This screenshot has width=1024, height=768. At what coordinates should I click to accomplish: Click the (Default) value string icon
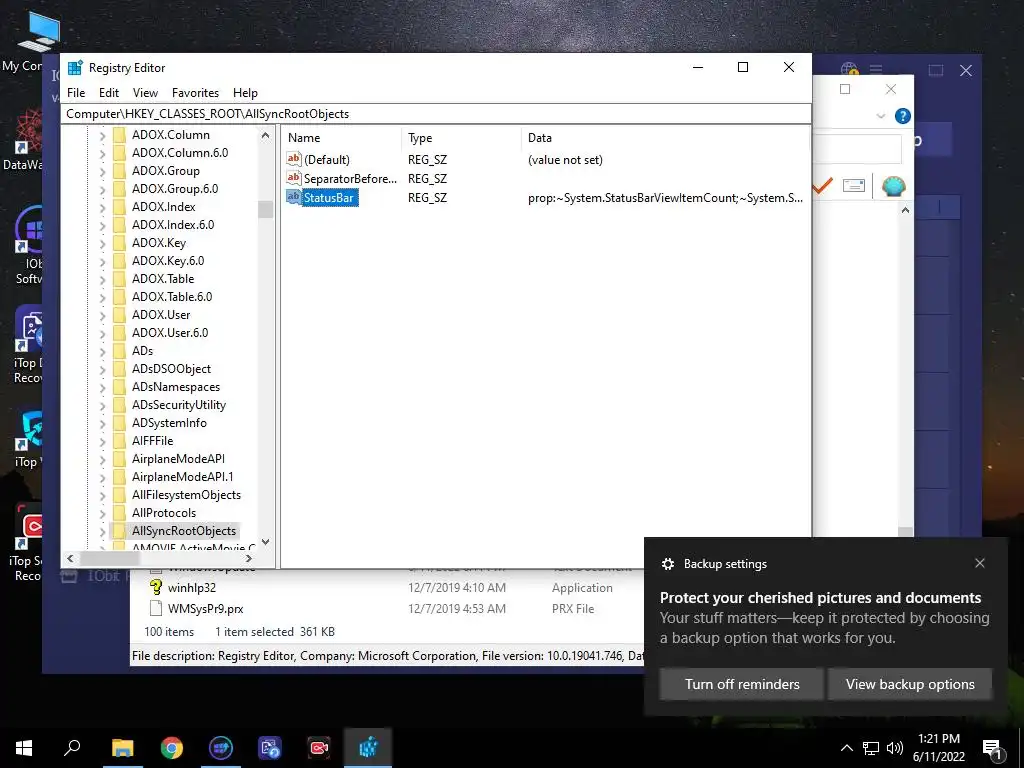(294, 159)
